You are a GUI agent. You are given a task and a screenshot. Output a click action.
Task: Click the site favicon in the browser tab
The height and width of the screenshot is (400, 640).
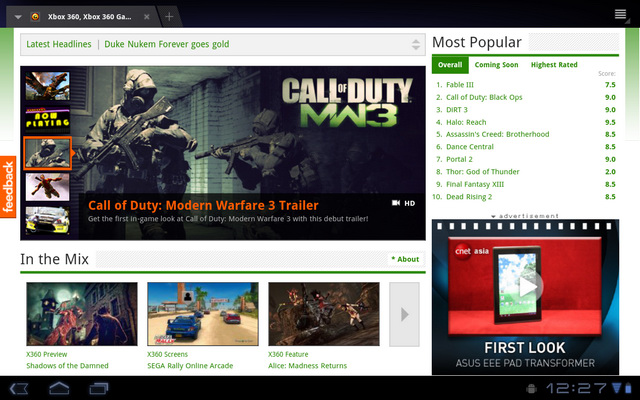(x=35, y=17)
